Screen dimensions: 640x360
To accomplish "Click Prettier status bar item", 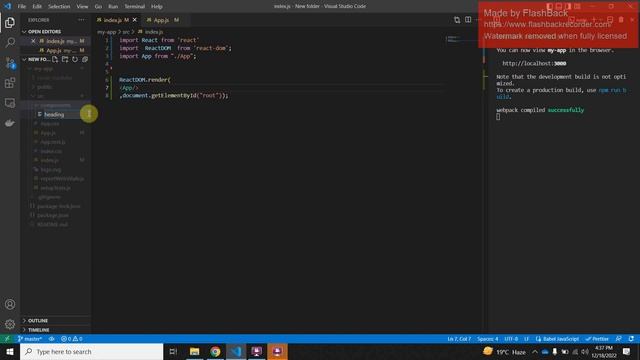I will click(597, 339).
